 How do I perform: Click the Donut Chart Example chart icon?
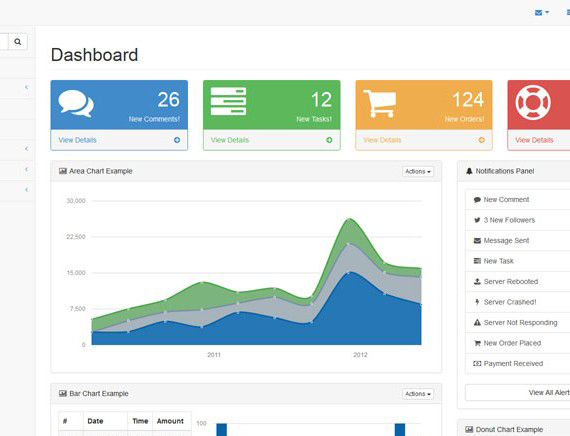tap(469, 429)
